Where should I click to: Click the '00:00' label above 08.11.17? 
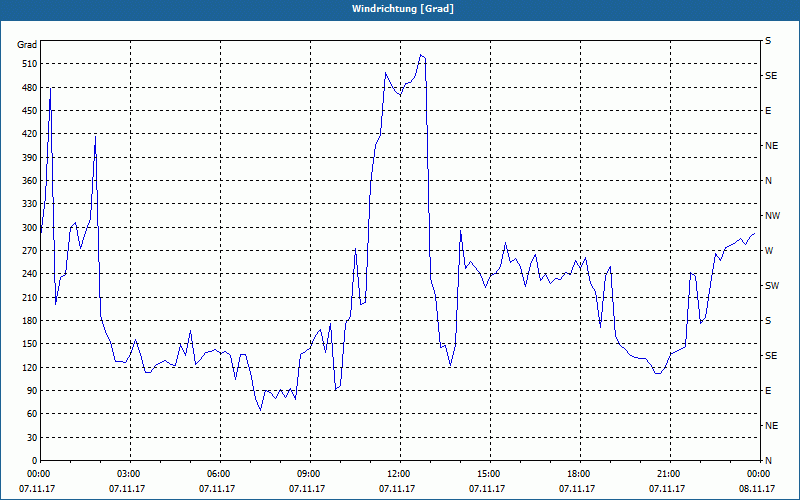[757, 473]
